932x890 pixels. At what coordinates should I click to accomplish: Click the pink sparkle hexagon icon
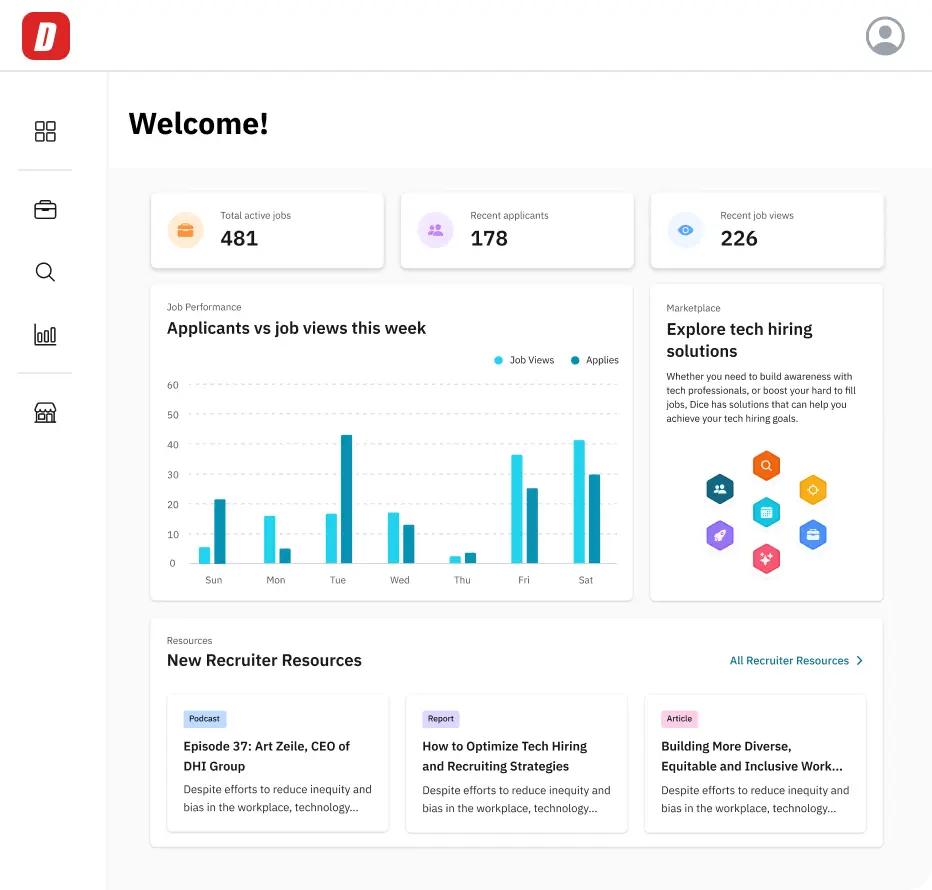point(766,559)
